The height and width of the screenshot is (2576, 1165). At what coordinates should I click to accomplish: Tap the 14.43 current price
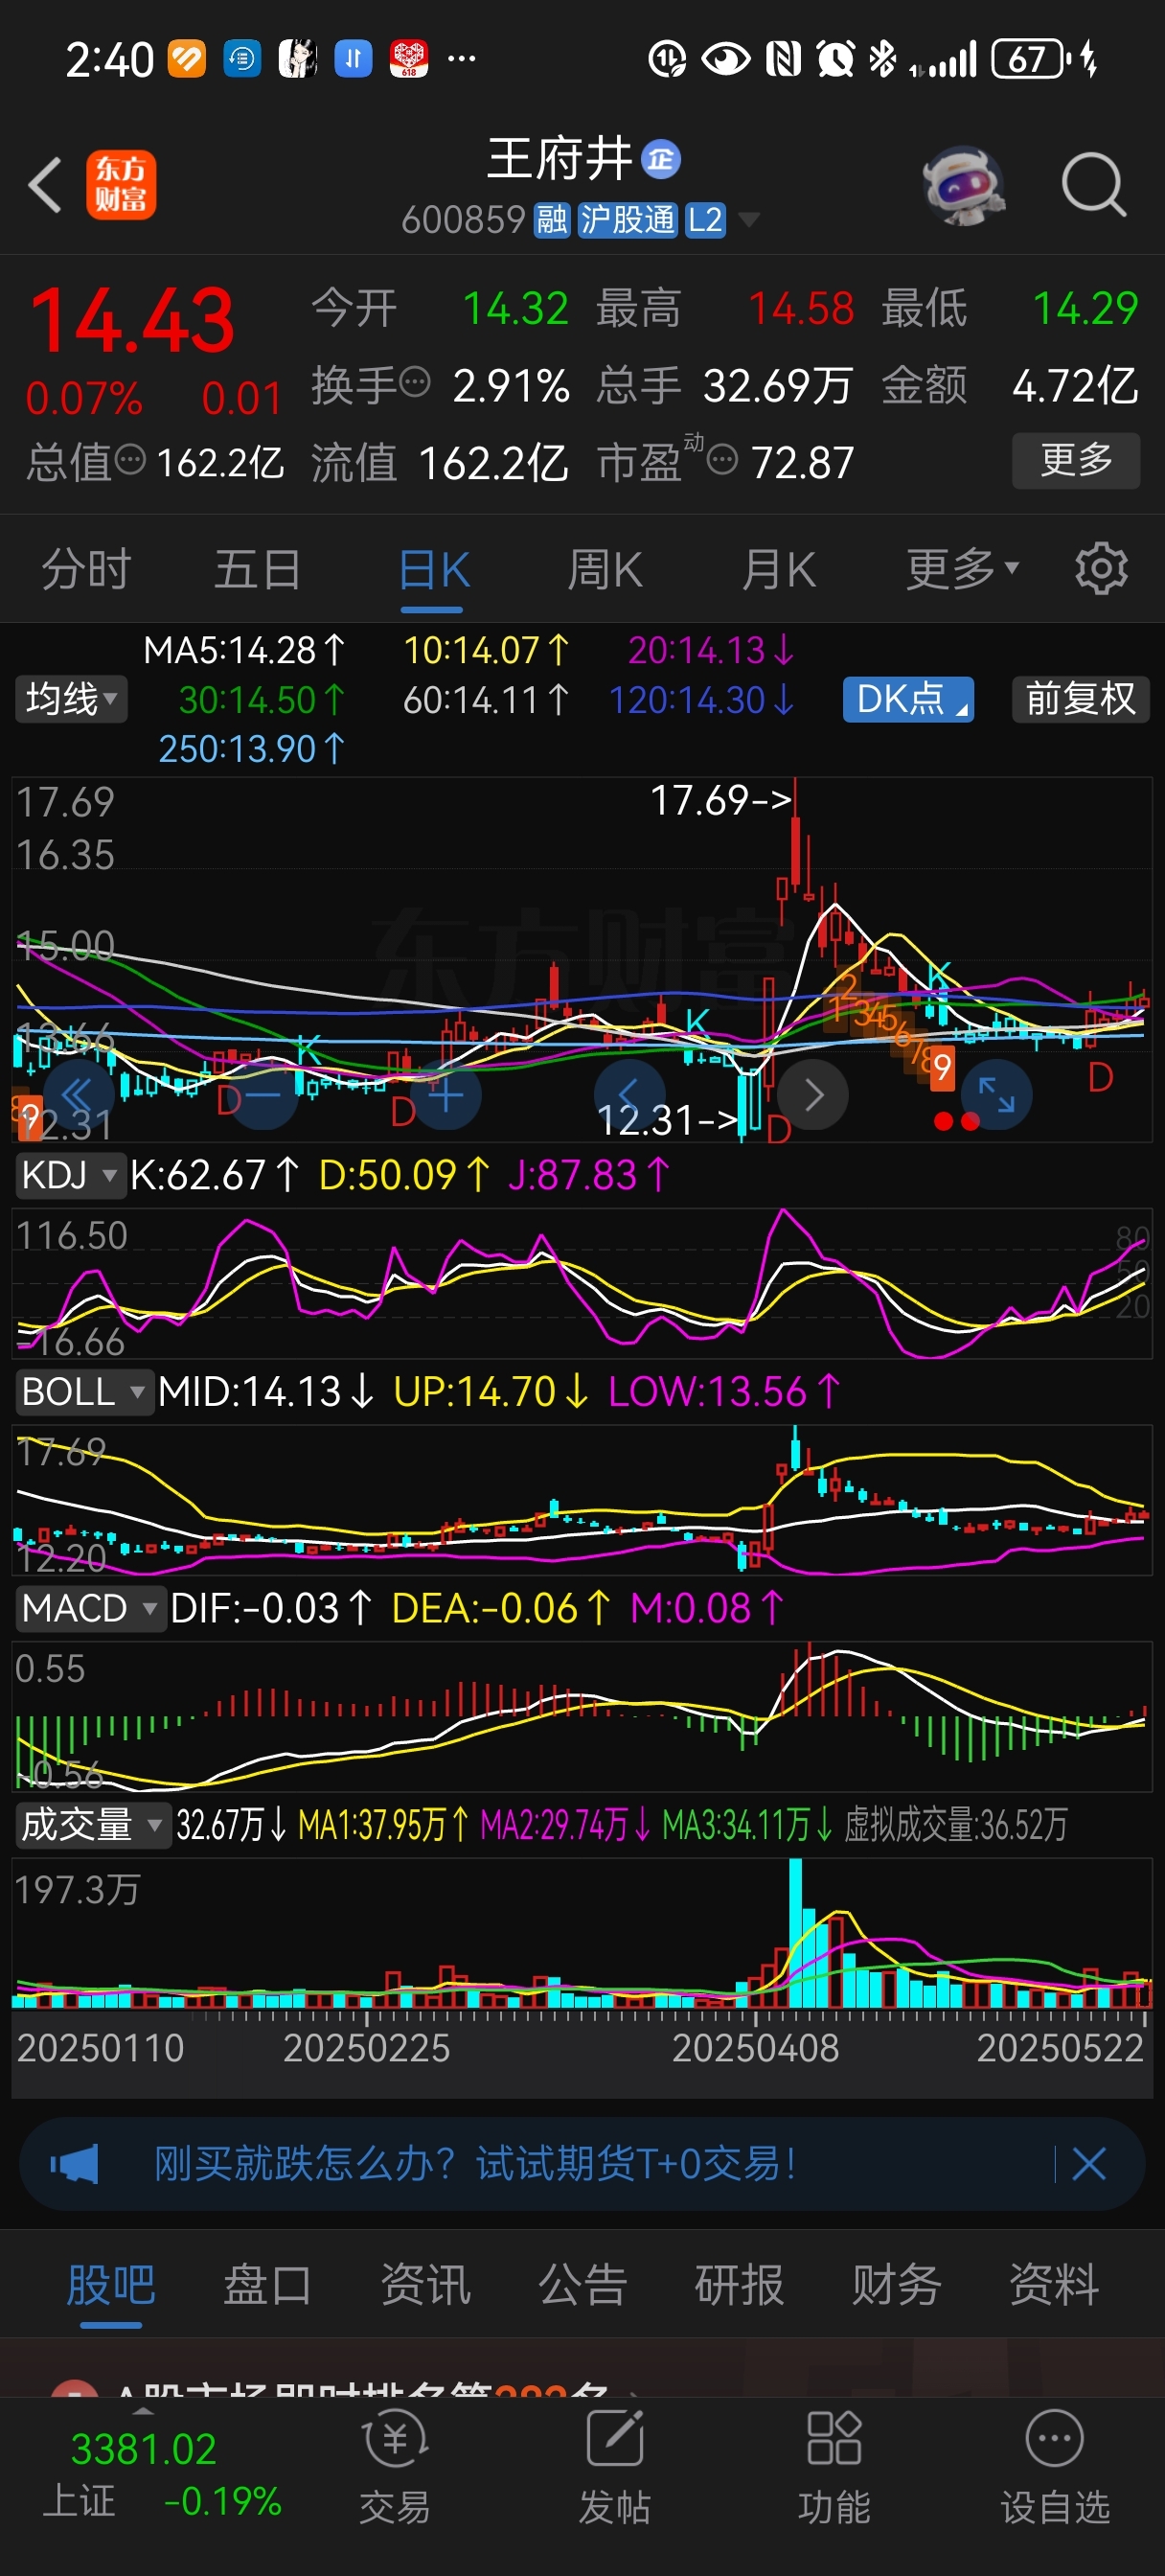coord(132,320)
